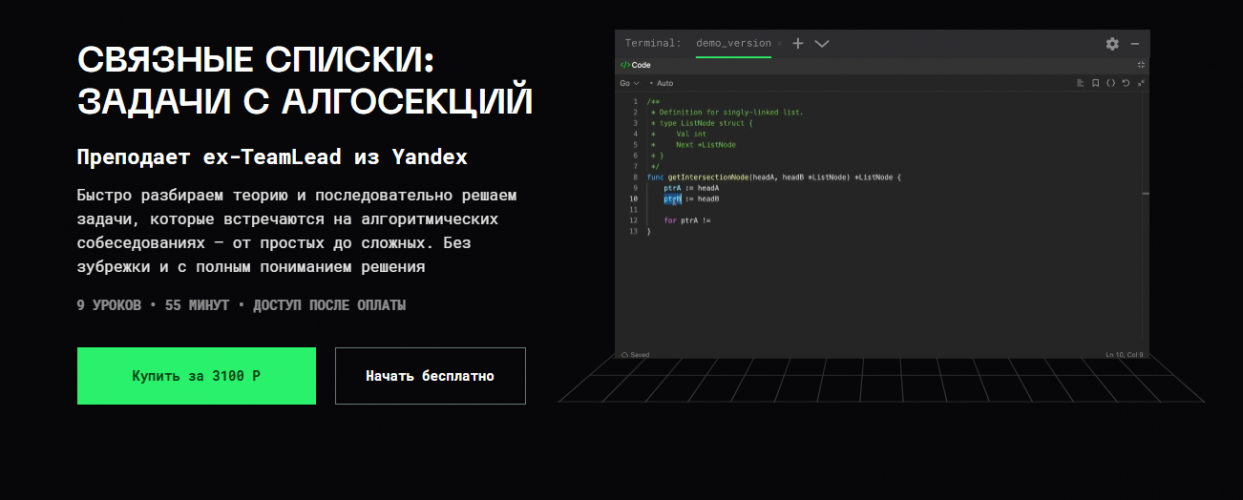Click the 'Ln 10, Col 9' status text
The width and height of the screenshot is (1243, 500).
point(1125,354)
